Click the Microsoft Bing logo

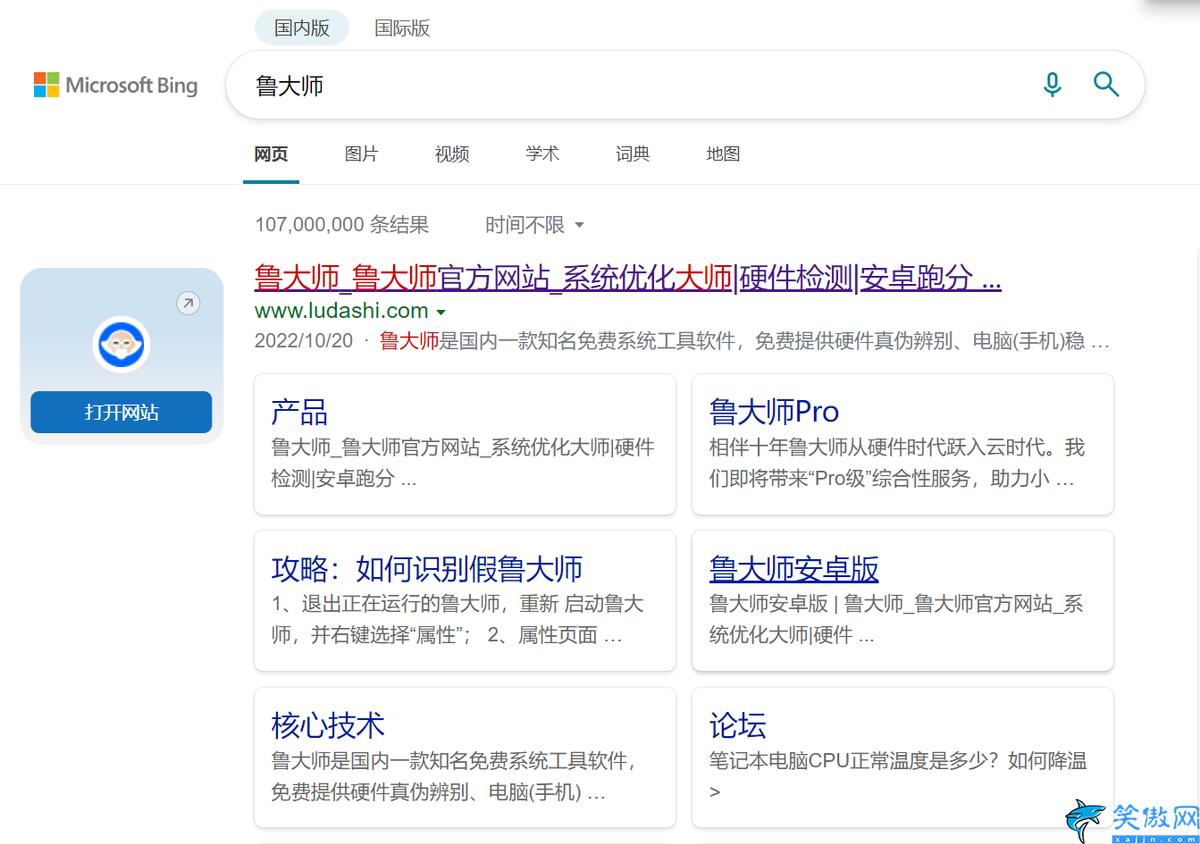tap(116, 86)
